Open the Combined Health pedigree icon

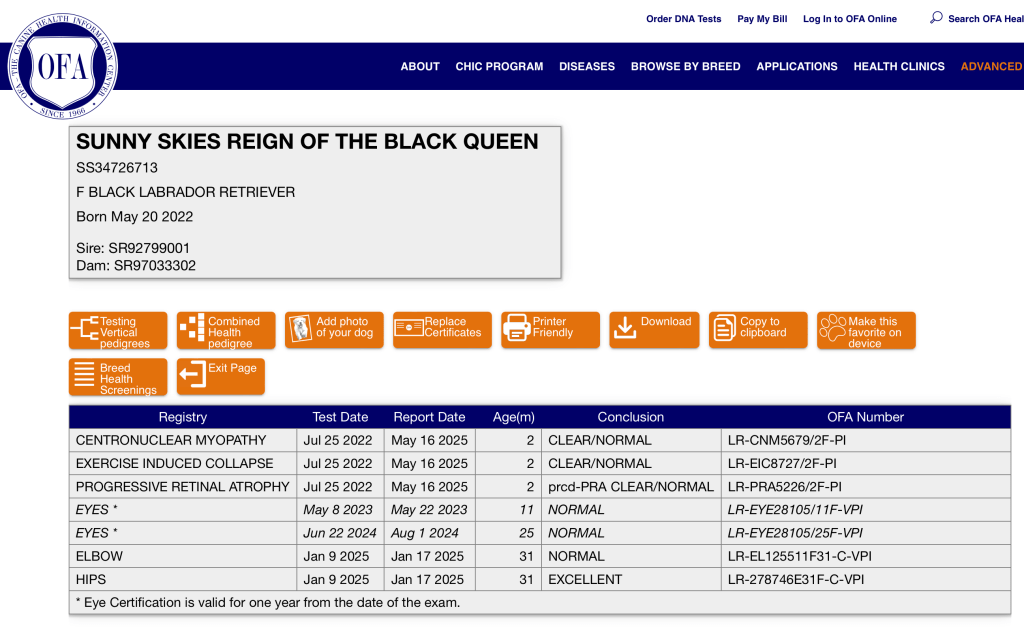(192, 329)
